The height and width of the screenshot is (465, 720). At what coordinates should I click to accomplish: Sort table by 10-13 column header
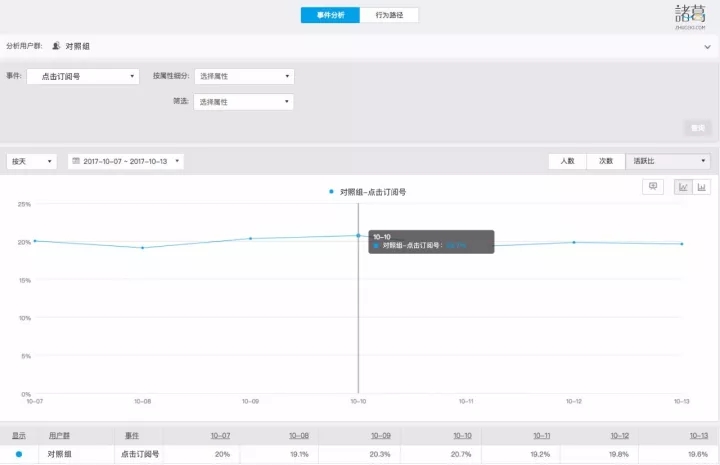(x=698, y=435)
